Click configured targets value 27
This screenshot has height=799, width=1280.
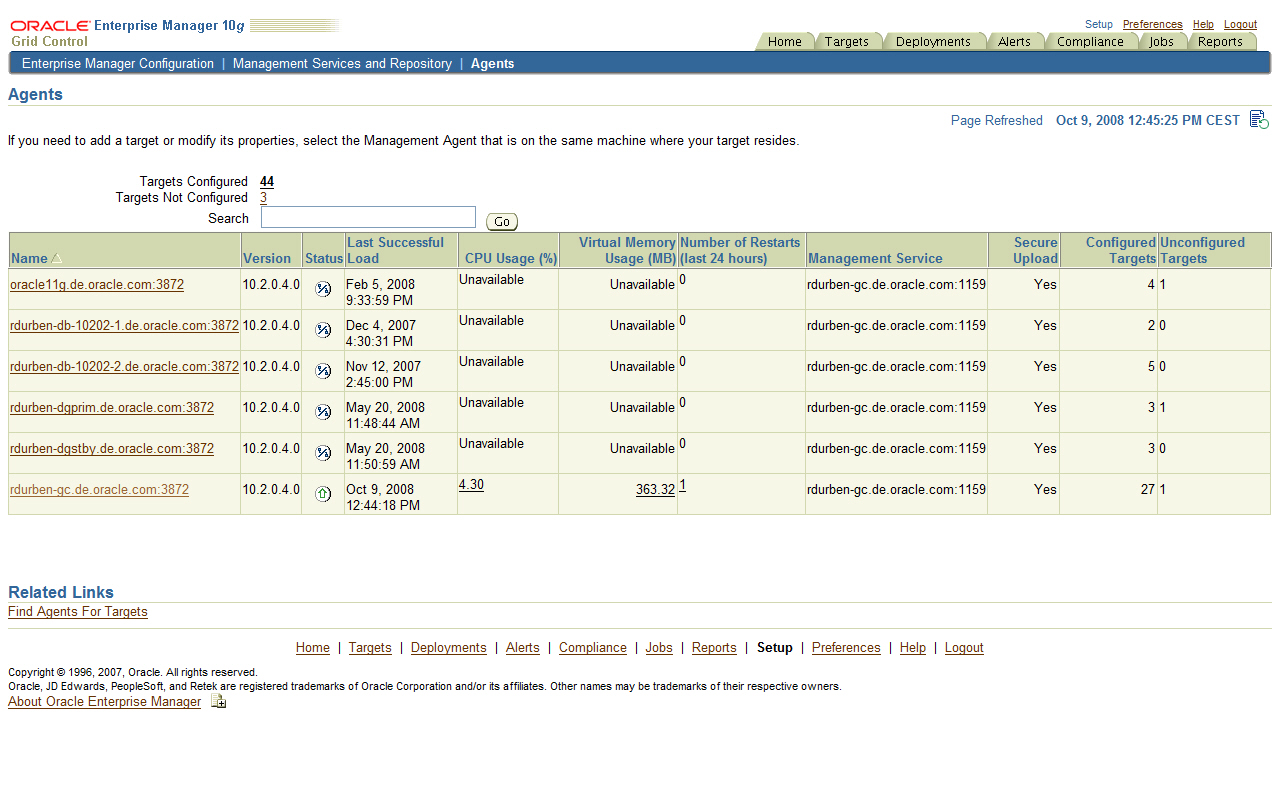(x=1147, y=490)
